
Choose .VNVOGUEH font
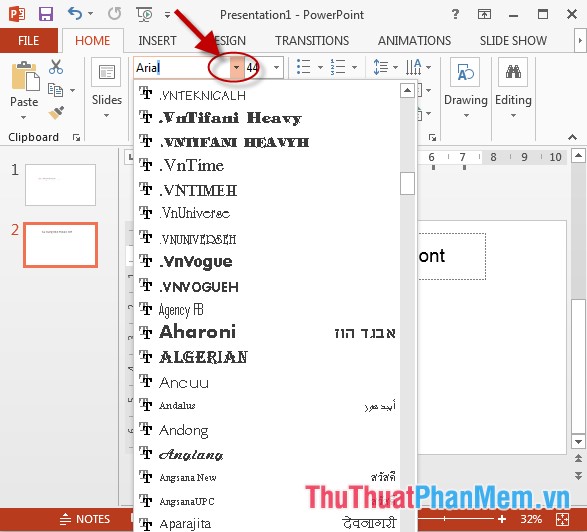(267, 286)
